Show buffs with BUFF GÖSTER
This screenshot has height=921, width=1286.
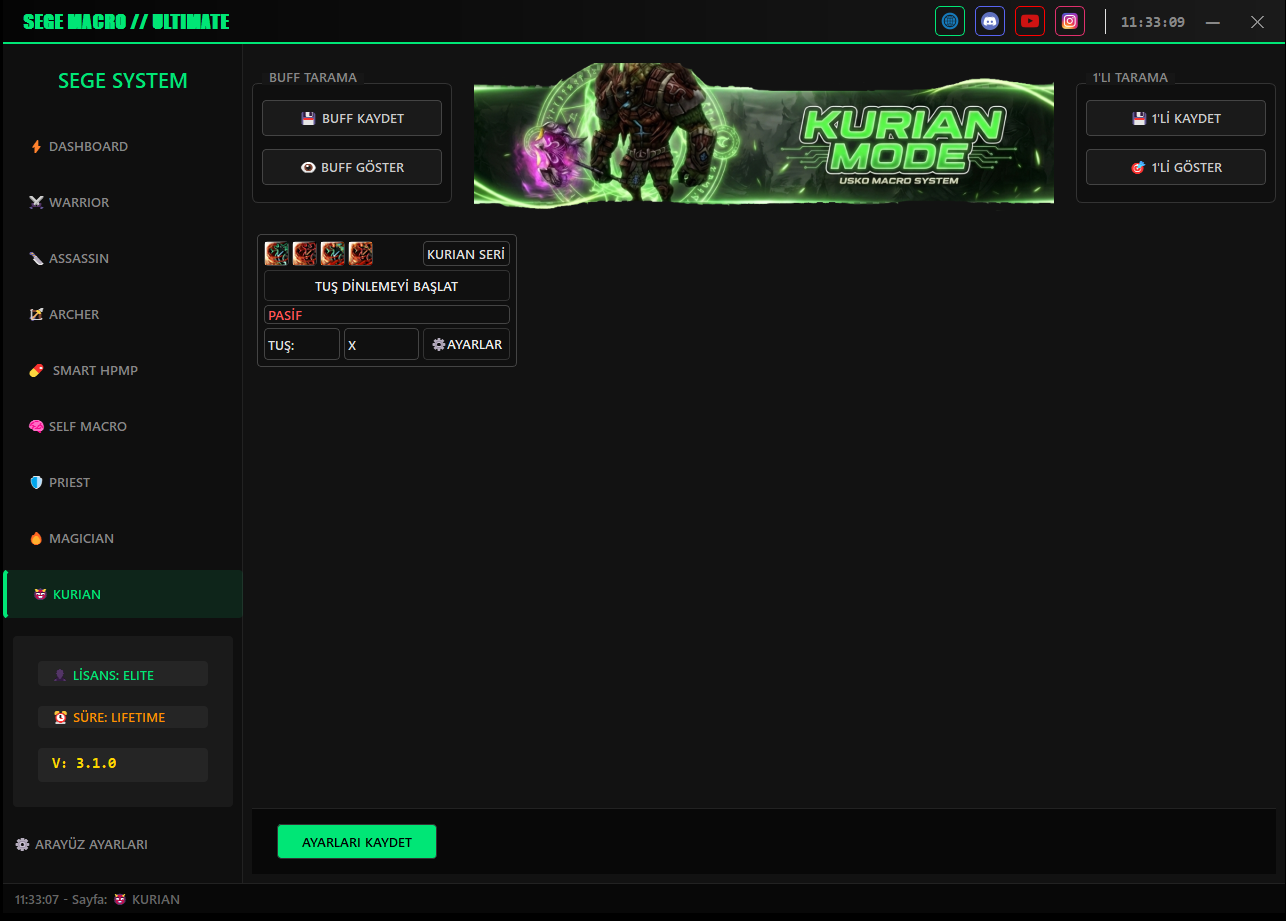352,167
